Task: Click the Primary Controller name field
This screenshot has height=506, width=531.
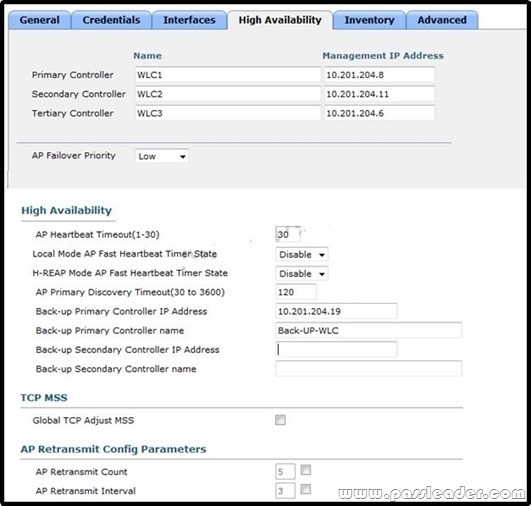Action: [228, 75]
